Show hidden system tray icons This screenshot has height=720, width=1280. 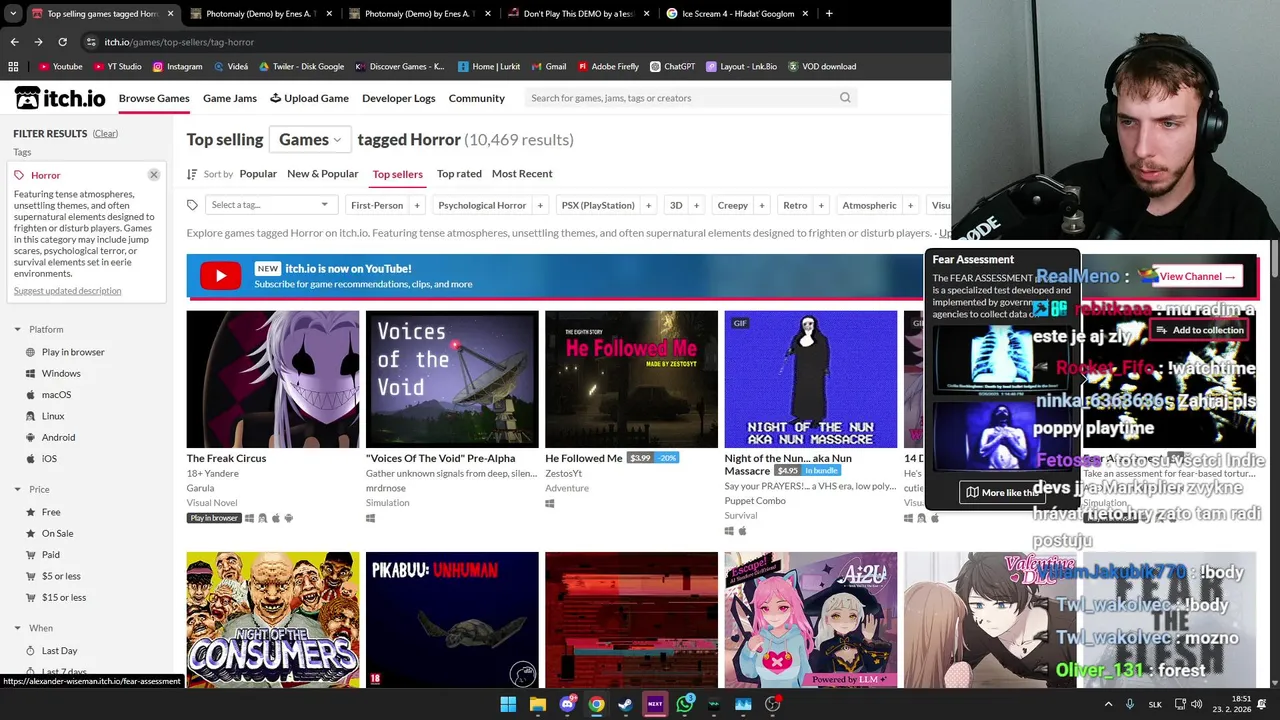pos(1109,704)
